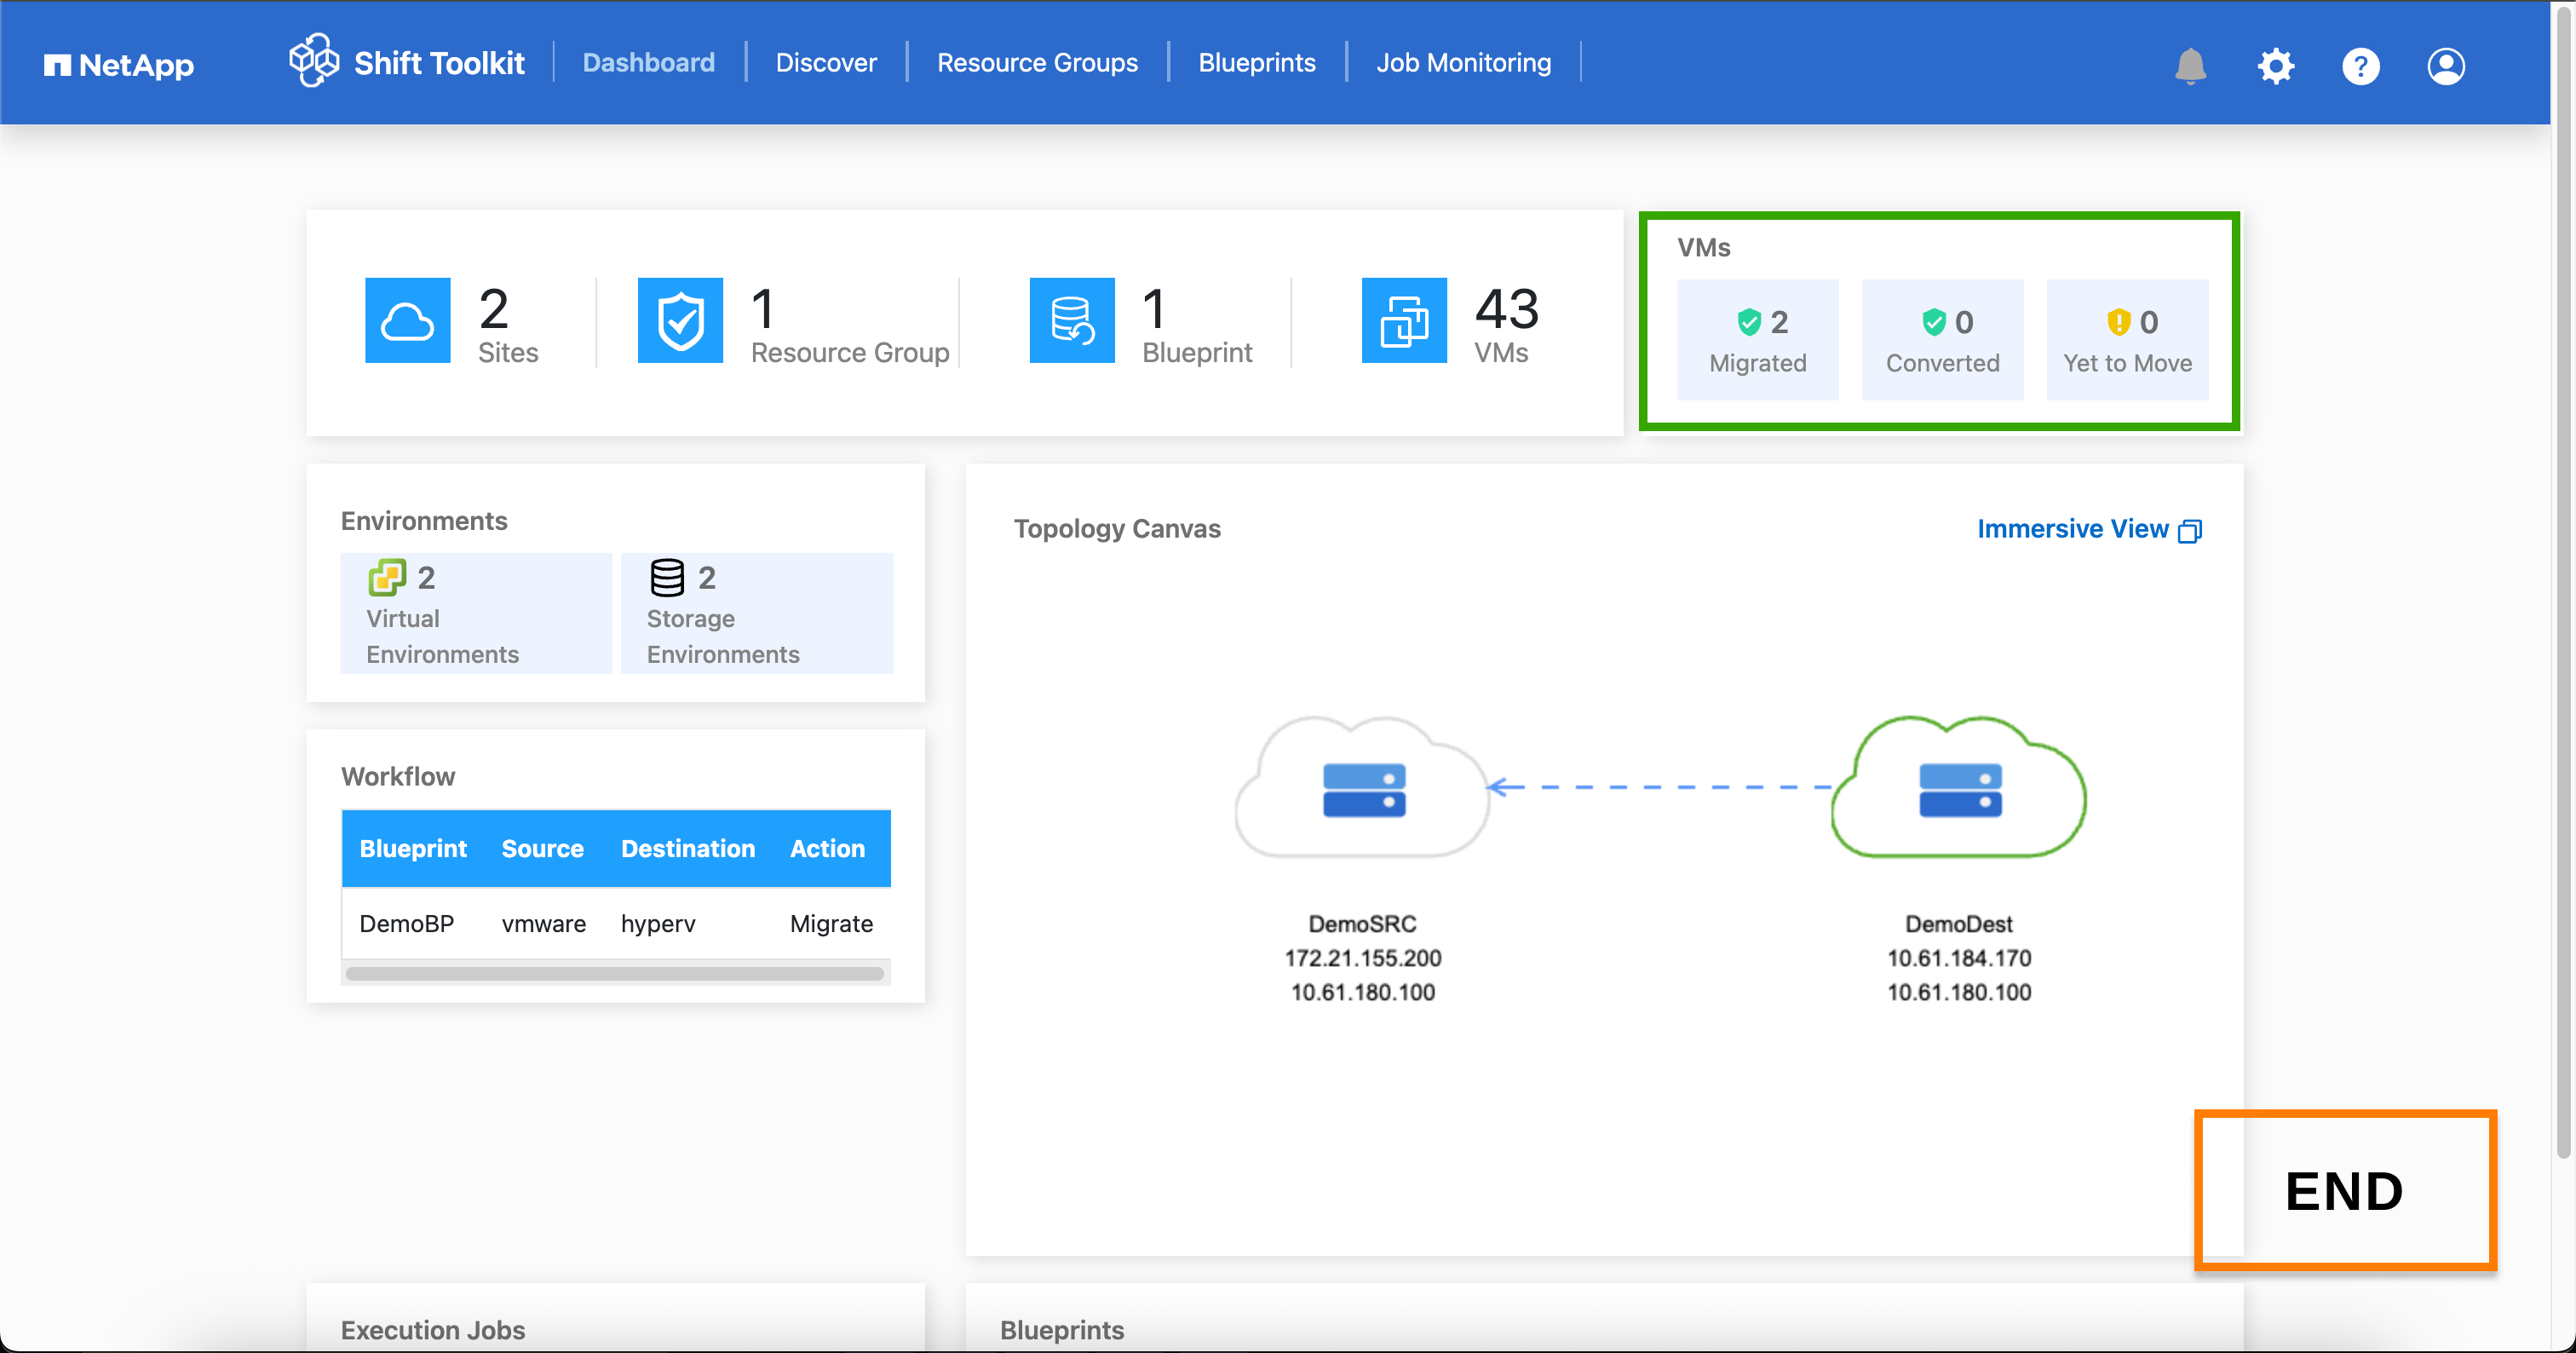Click the Virtual Environments vSphere icon
This screenshot has width=2576, height=1353.
coord(387,577)
